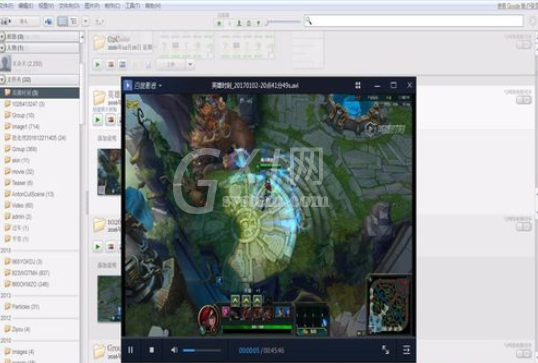The height and width of the screenshot is (363, 538).
Task: Adjust the Baidu player volume slider
Action: click(202, 350)
